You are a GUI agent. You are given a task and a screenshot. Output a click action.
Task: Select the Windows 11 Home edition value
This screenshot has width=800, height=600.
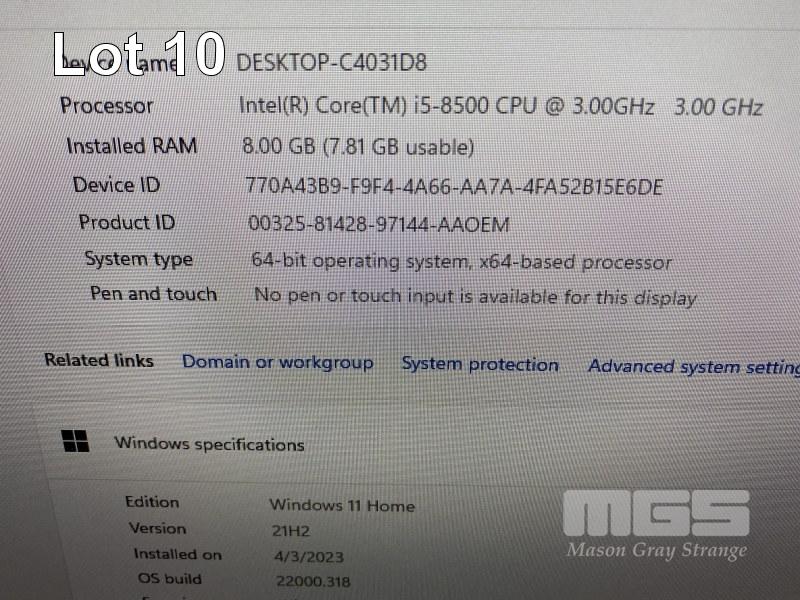(x=342, y=506)
